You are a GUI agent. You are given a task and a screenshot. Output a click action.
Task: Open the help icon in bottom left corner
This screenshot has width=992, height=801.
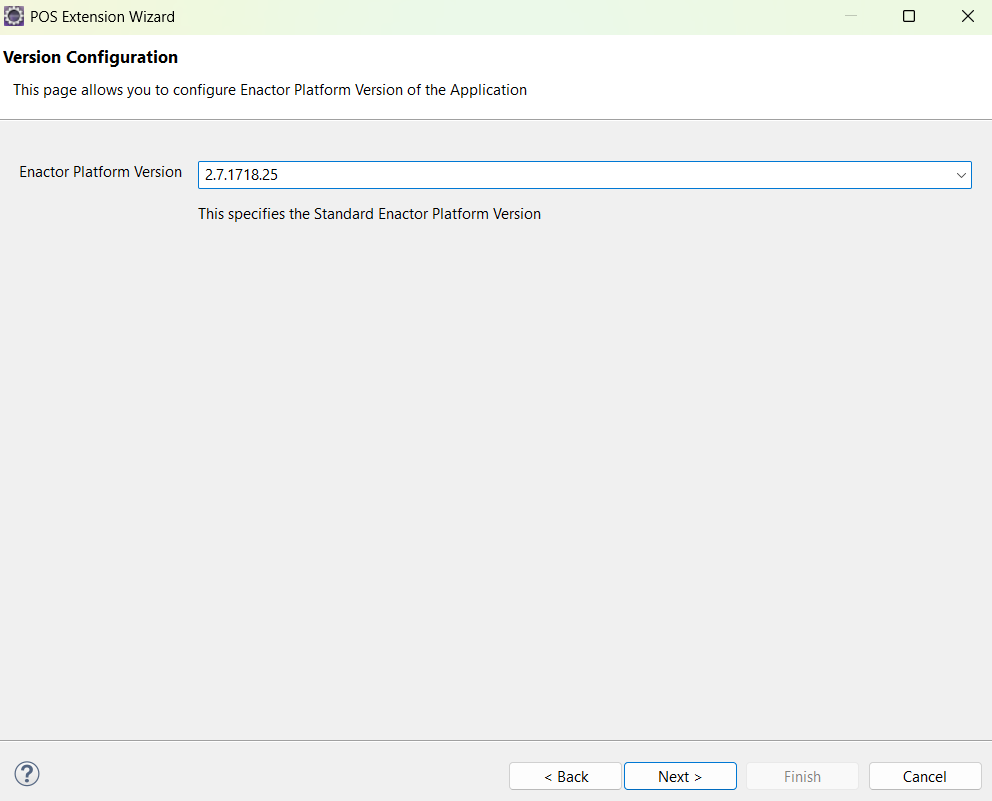point(26,774)
